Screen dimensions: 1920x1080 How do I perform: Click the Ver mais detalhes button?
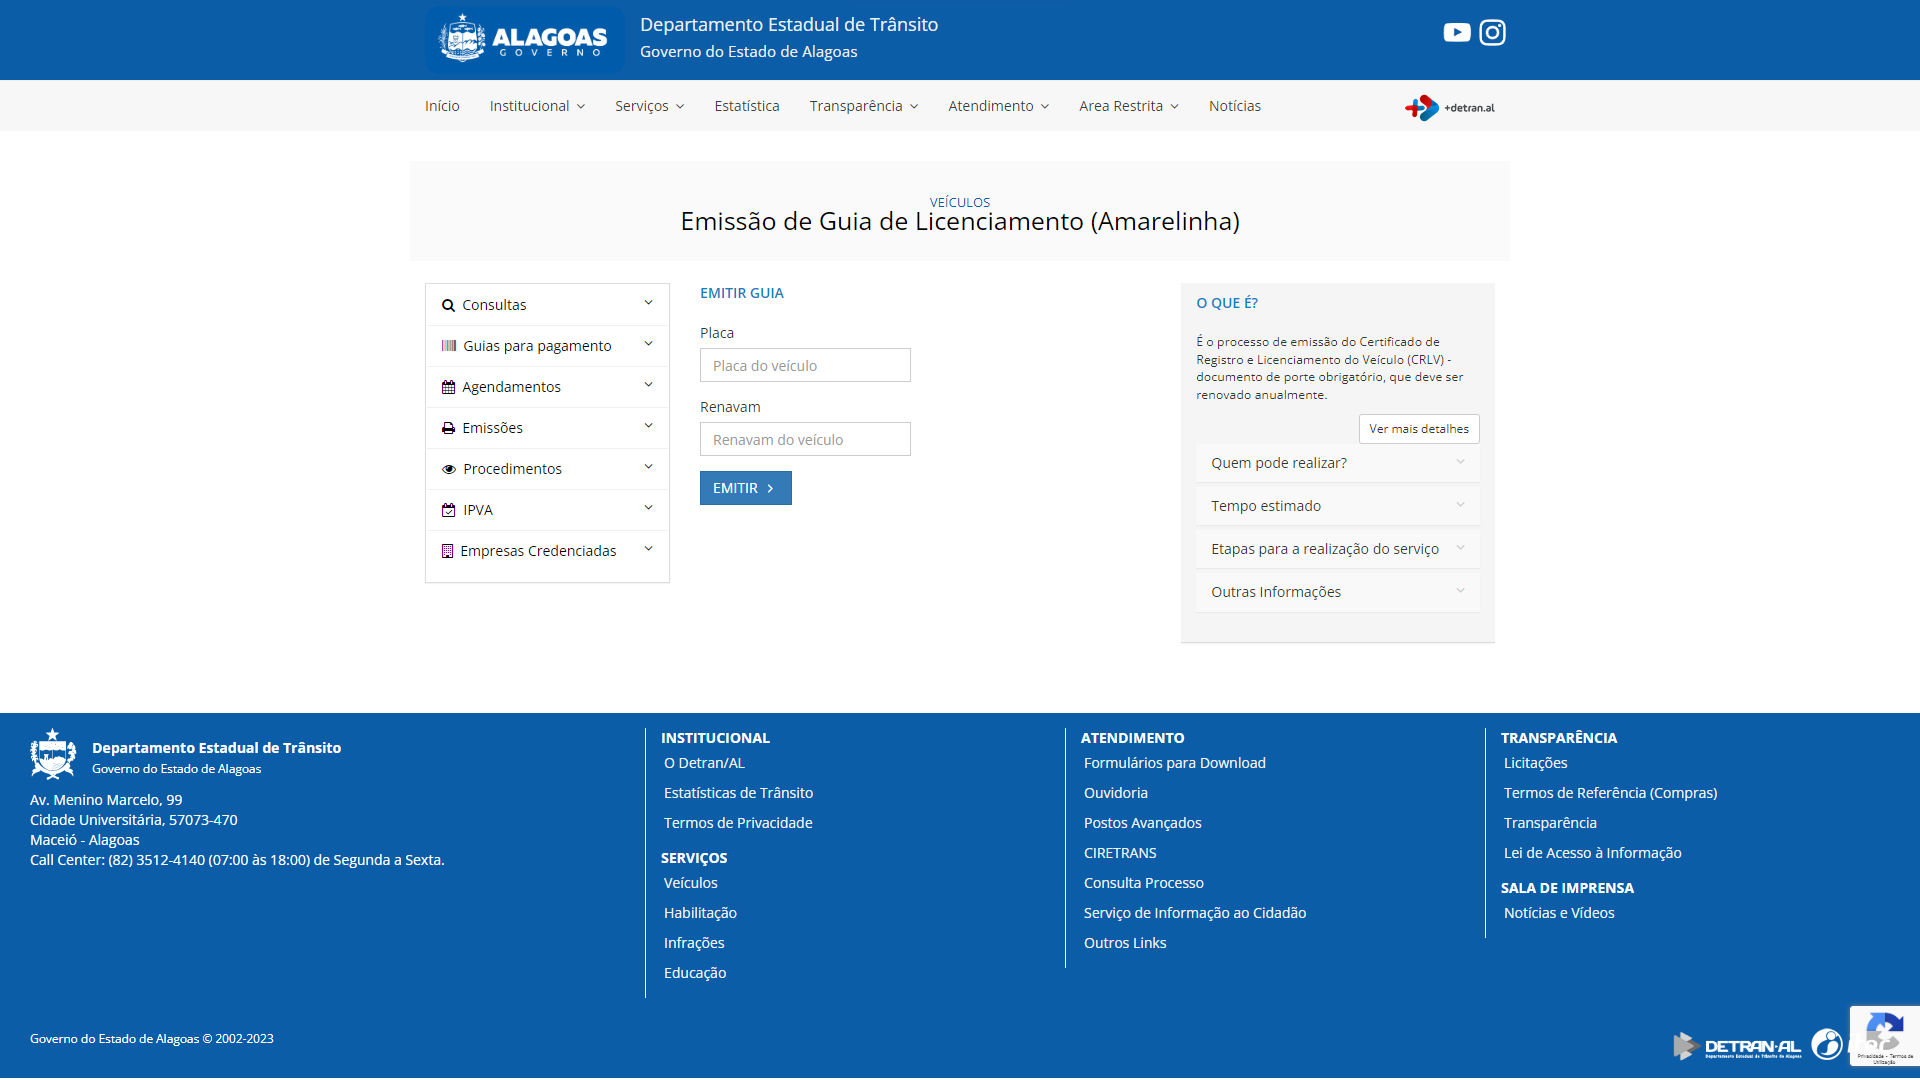1418,429
